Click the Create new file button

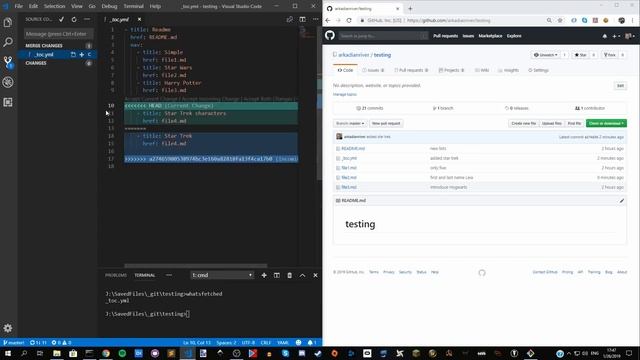tap(524, 123)
